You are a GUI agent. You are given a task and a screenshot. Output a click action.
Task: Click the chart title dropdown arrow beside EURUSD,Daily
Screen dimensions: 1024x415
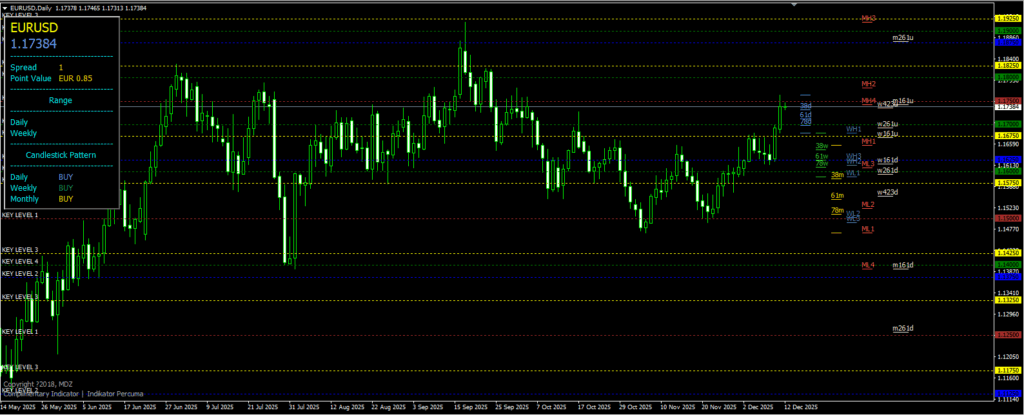click(4, 7)
